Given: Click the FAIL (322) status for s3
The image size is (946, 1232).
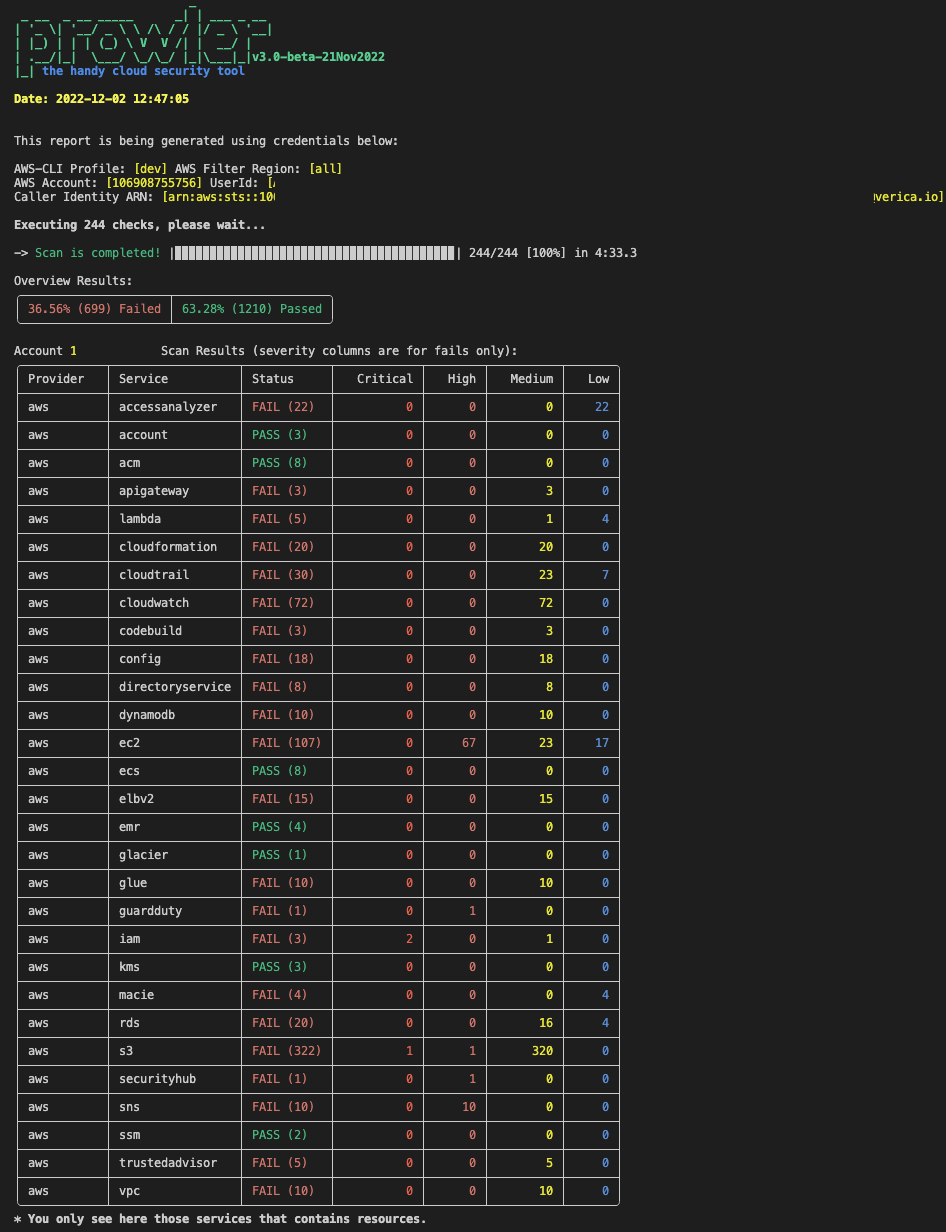Looking at the screenshot, I should pos(284,1051).
